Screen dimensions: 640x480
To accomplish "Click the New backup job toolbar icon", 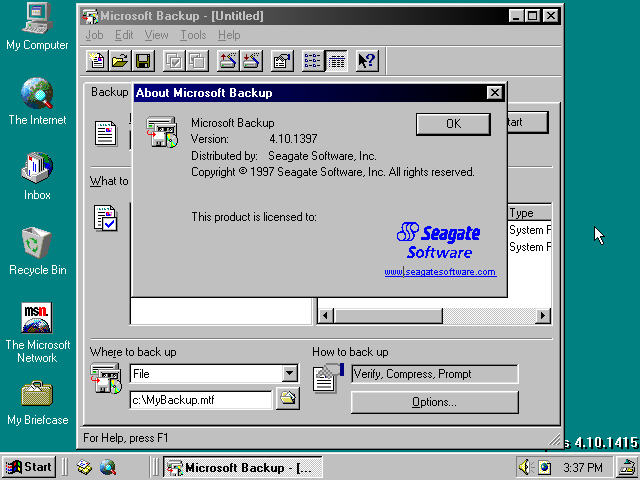I will pyautogui.click(x=97, y=61).
